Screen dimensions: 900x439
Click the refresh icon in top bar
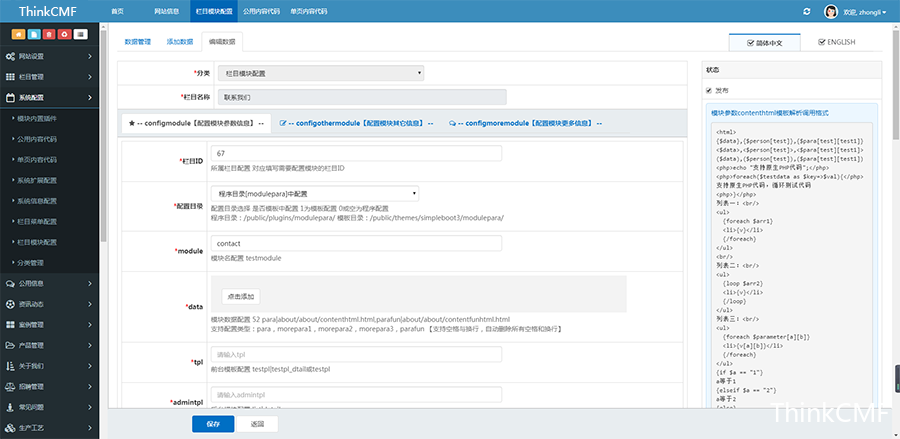[806, 11]
